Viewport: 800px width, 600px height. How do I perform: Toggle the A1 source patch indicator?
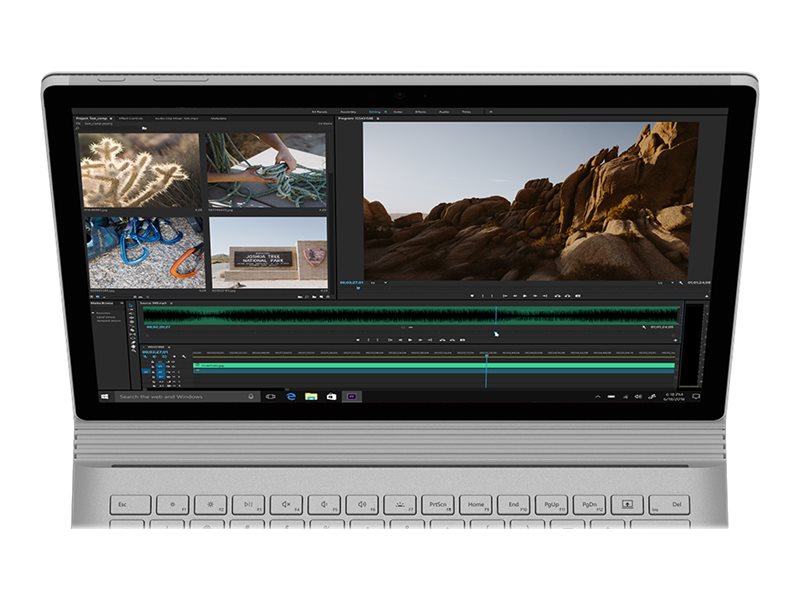pos(145,372)
